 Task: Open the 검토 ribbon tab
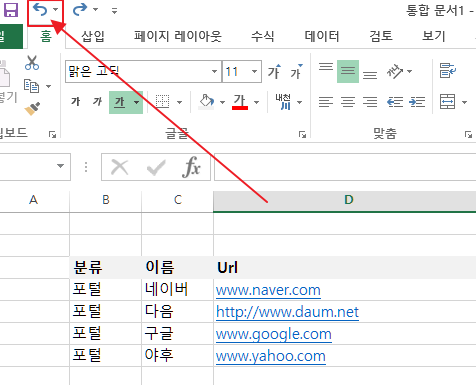coord(381,36)
